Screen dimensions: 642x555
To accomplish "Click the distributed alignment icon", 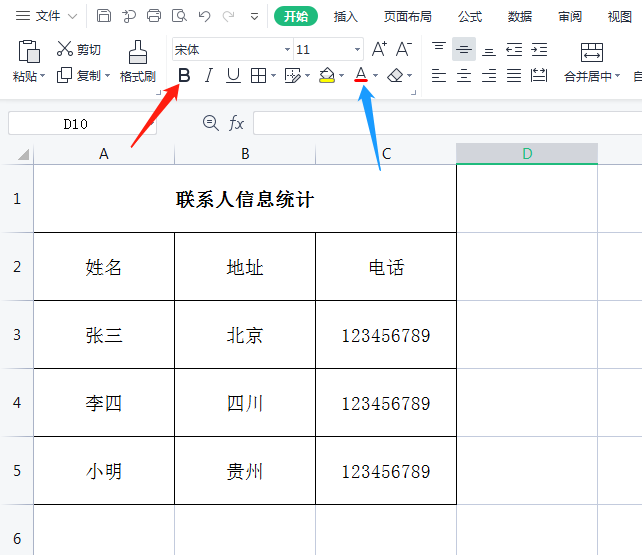I will click(x=539, y=75).
